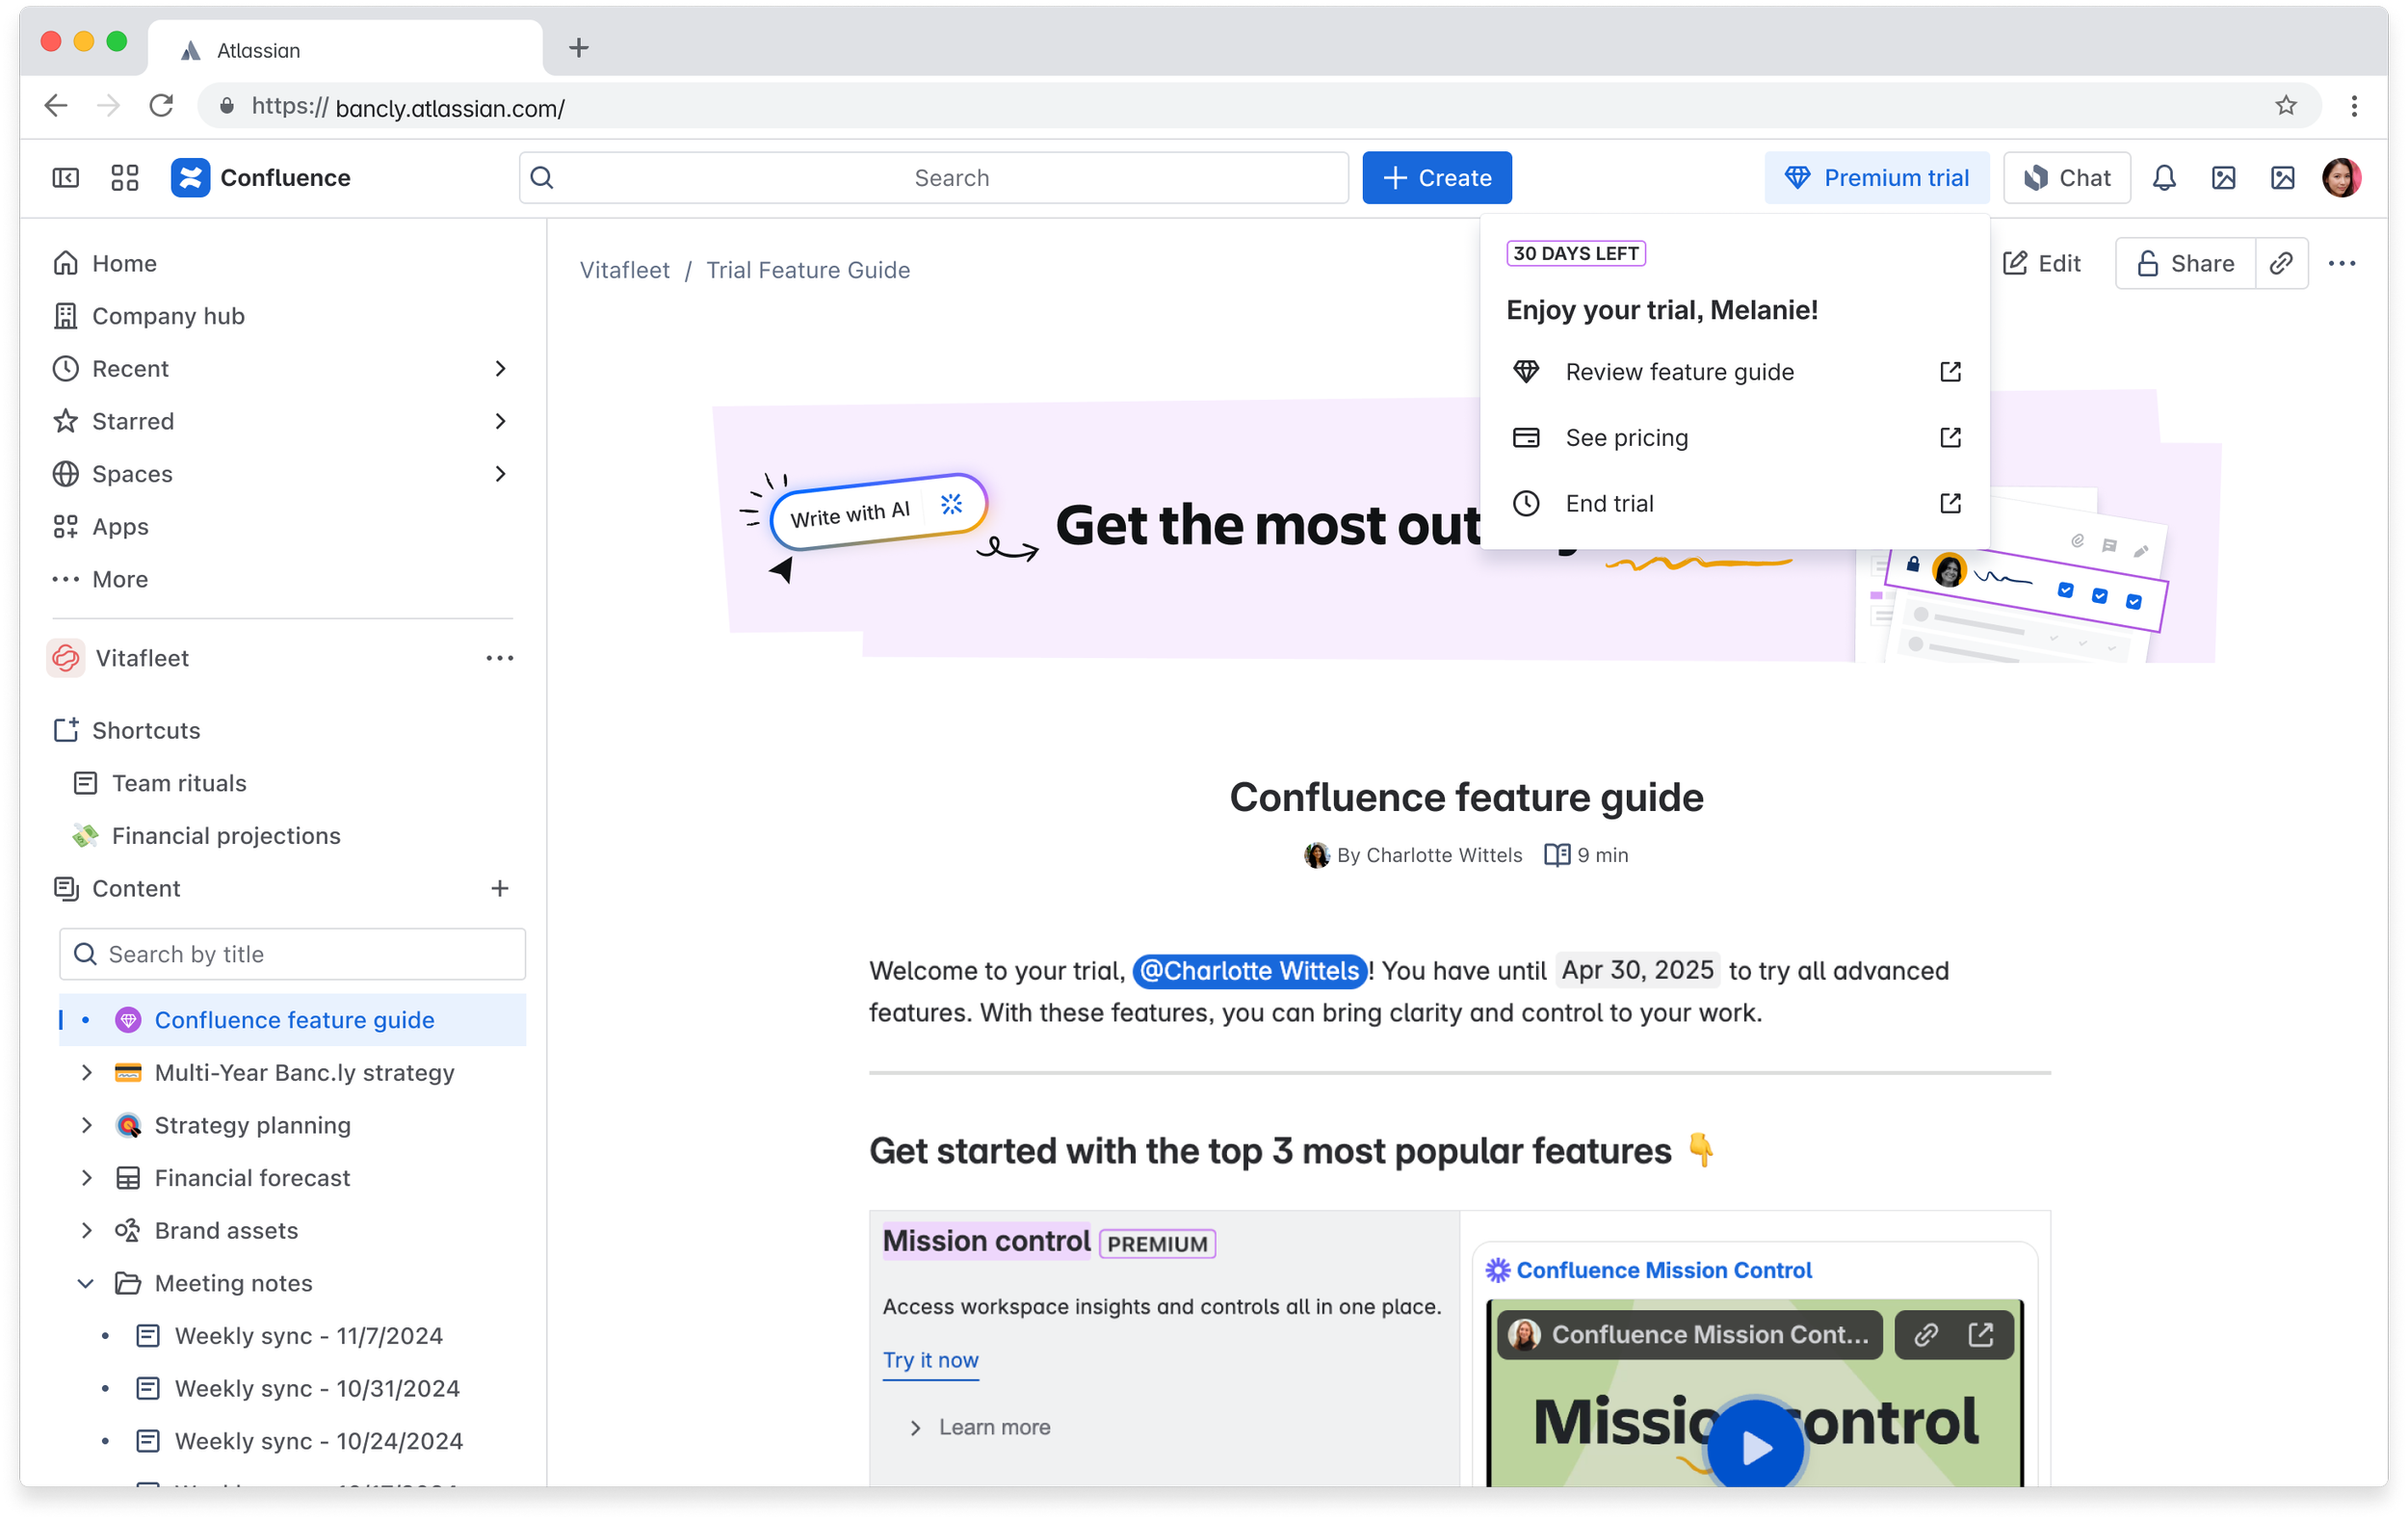Click the blue Create button

1436,178
